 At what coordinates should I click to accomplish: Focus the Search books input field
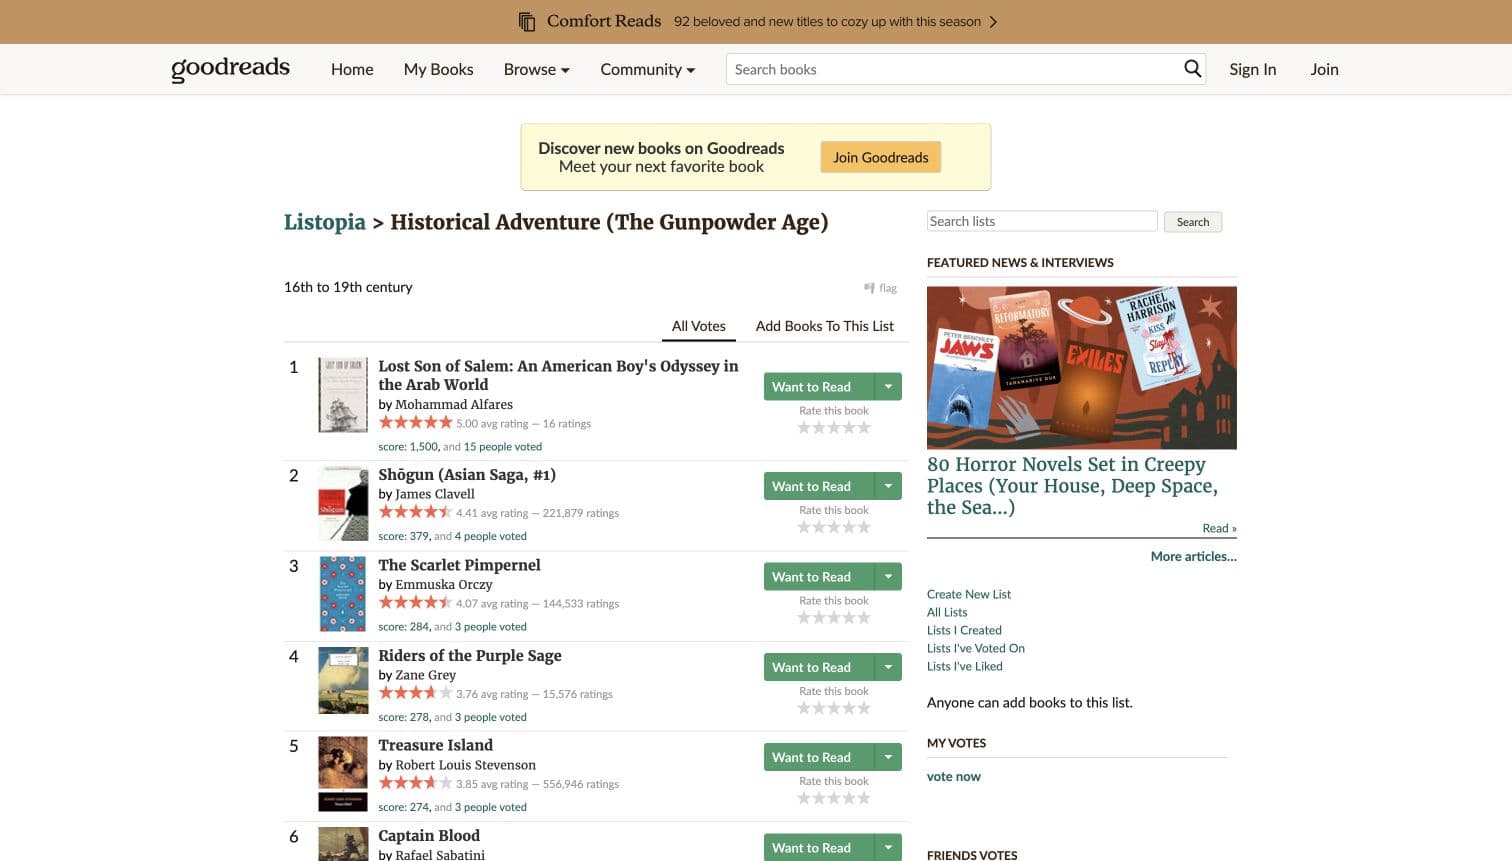click(x=955, y=69)
